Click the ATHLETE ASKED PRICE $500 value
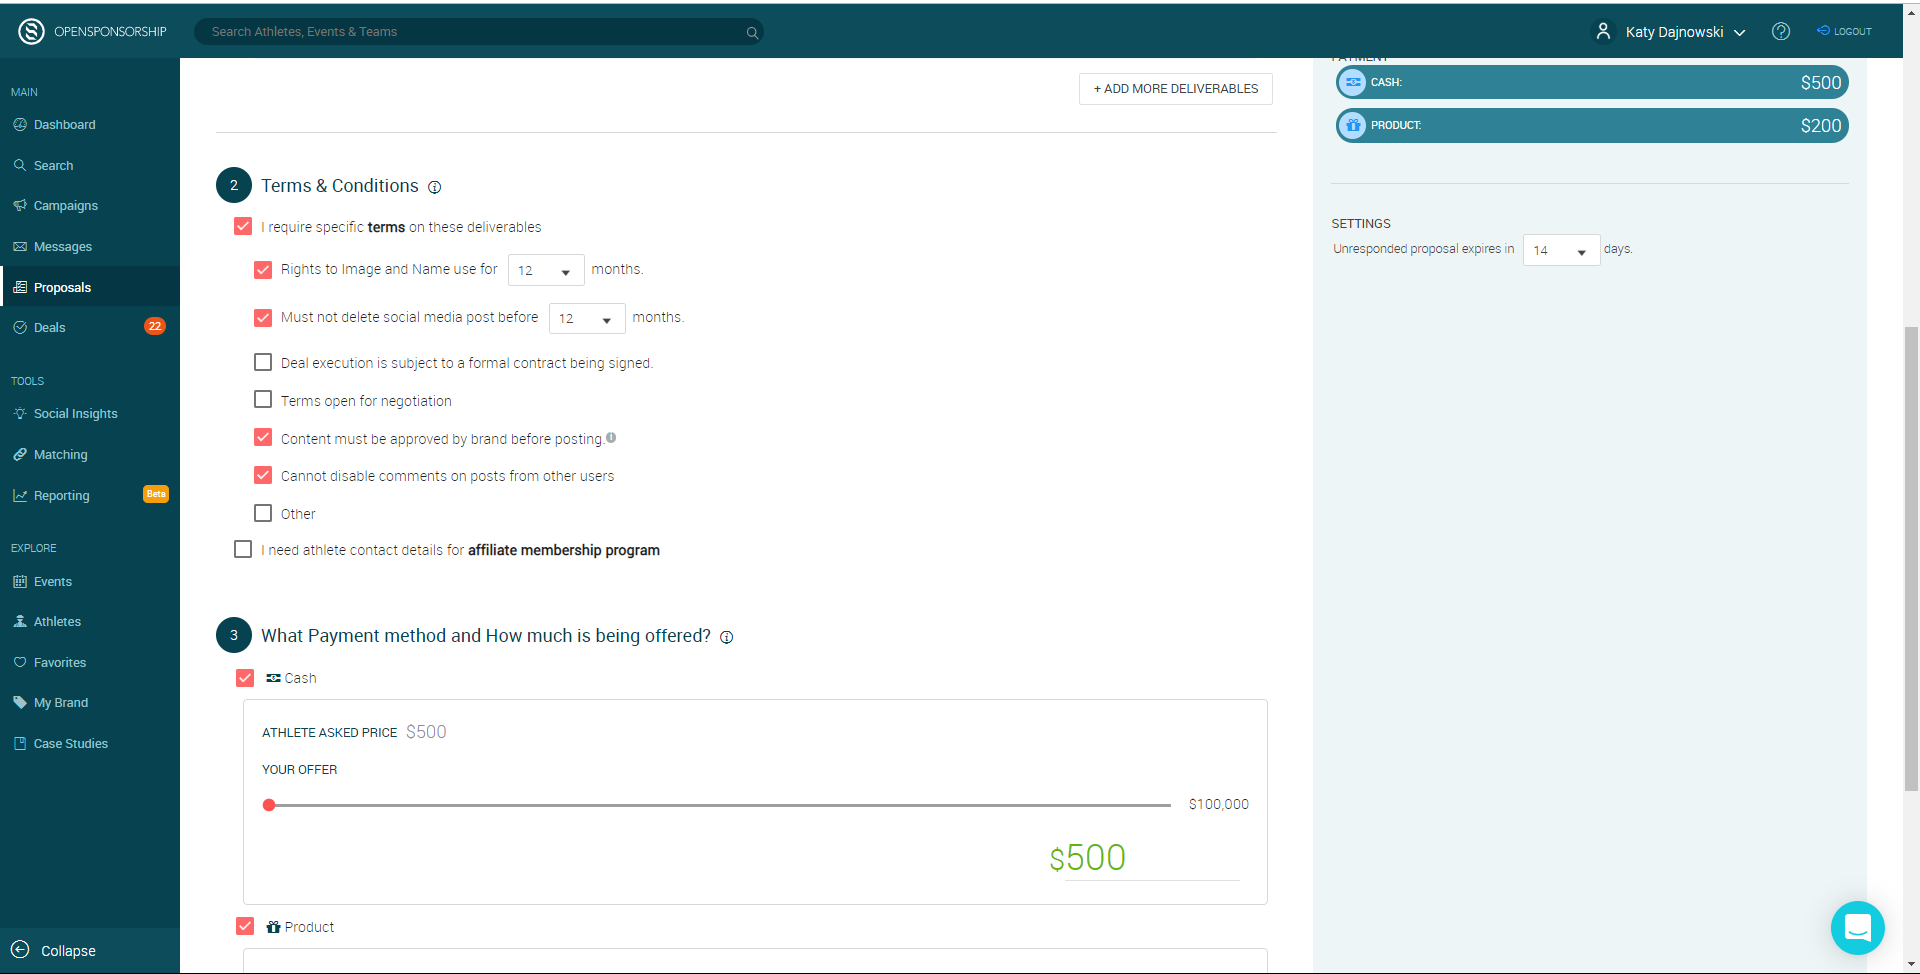Viewport: 1920px width, 974px height. click(426, 732)
